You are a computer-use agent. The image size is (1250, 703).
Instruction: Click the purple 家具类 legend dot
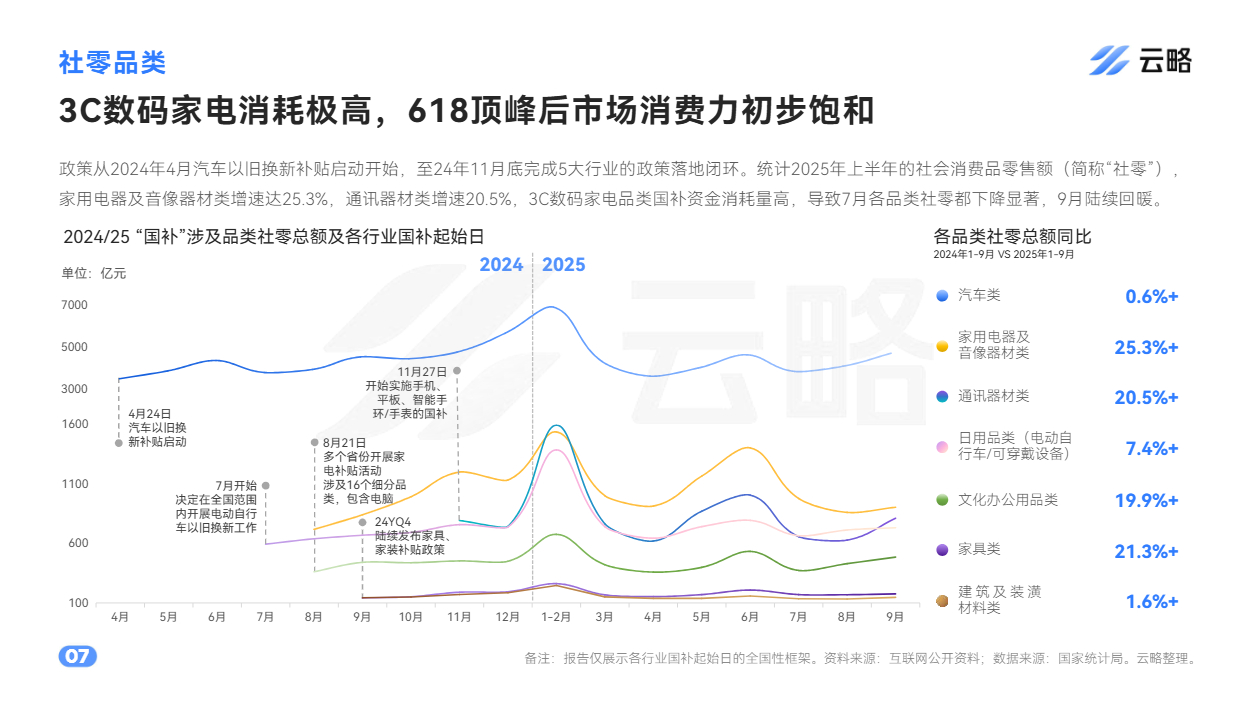point(942,550)
